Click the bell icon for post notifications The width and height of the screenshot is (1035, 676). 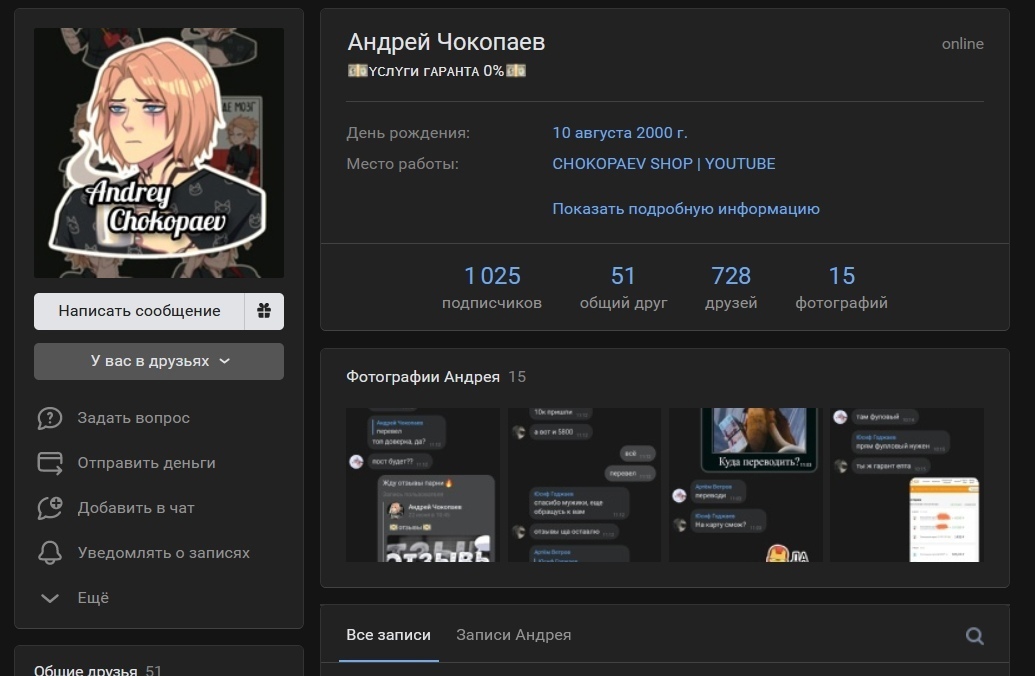coord(50,553)
